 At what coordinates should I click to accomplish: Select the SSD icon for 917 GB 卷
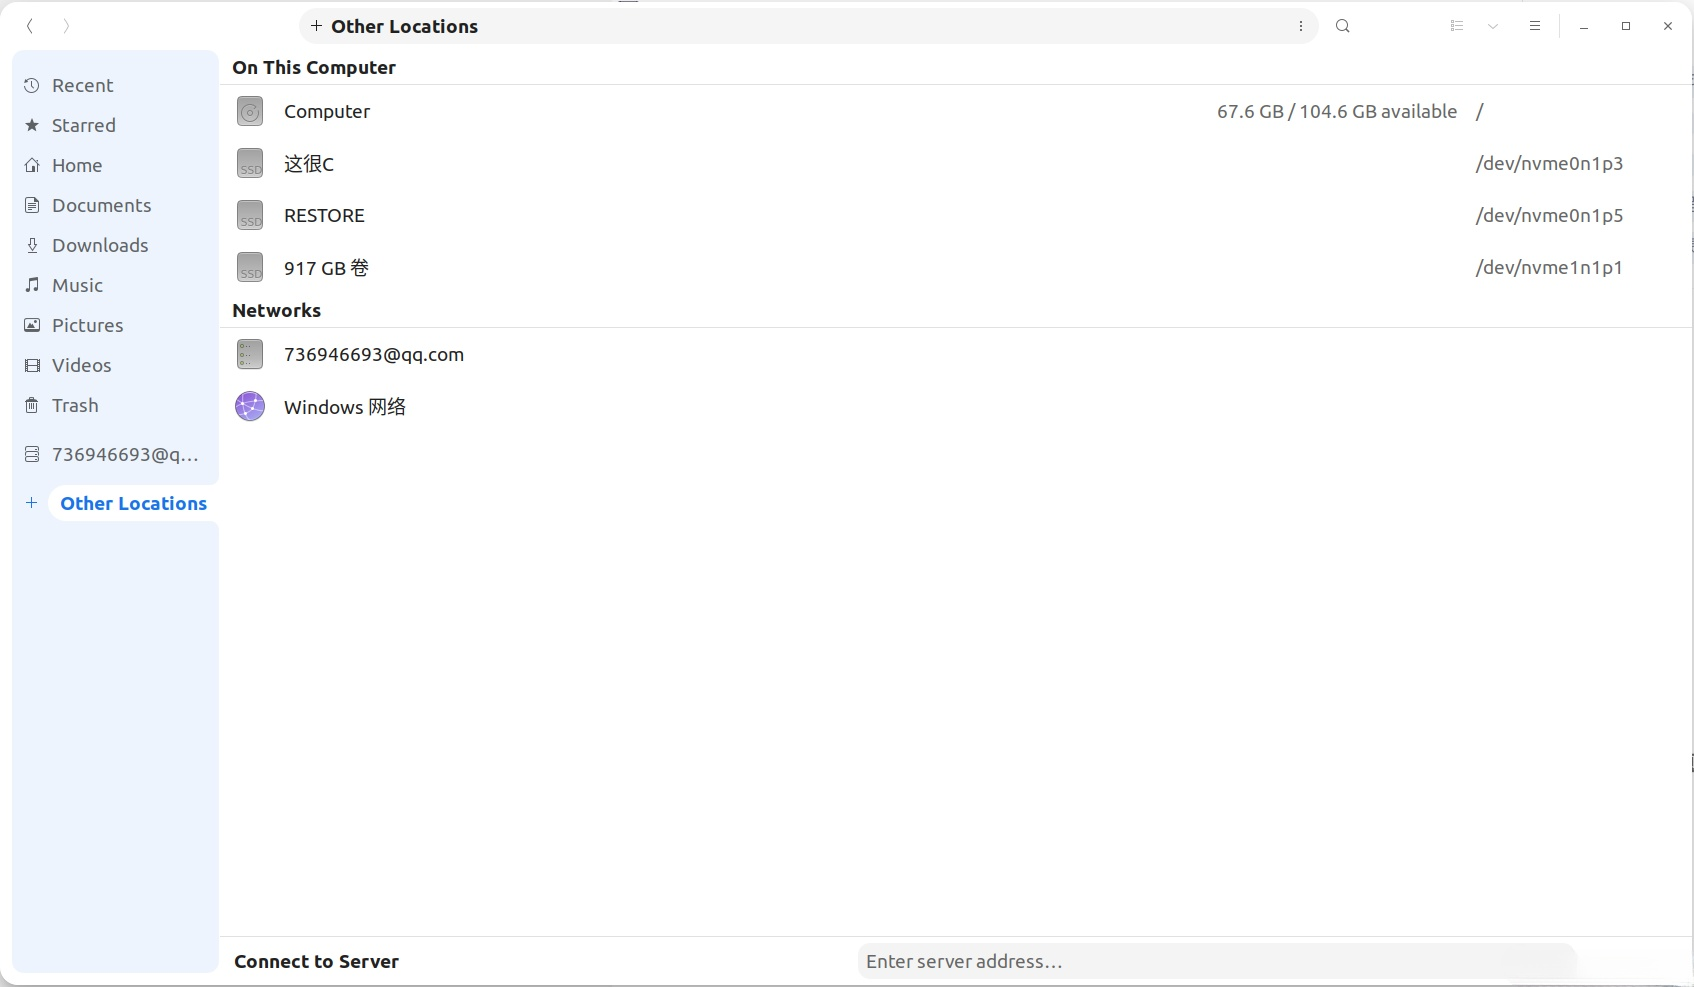[x=250, y=267]
